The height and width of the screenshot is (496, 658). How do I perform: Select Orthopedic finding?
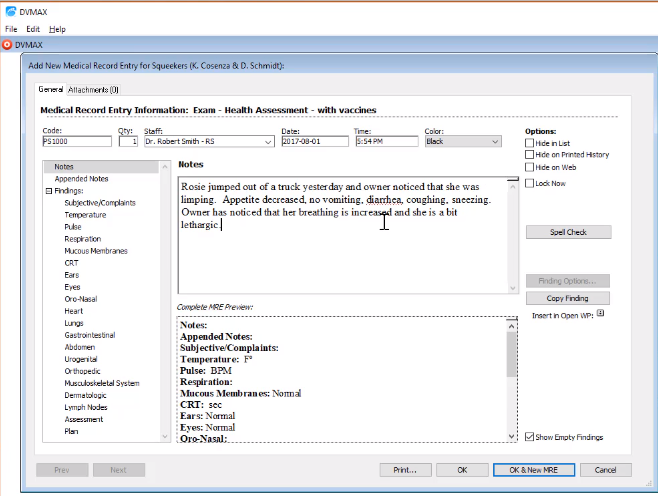[x=82, y=371]
